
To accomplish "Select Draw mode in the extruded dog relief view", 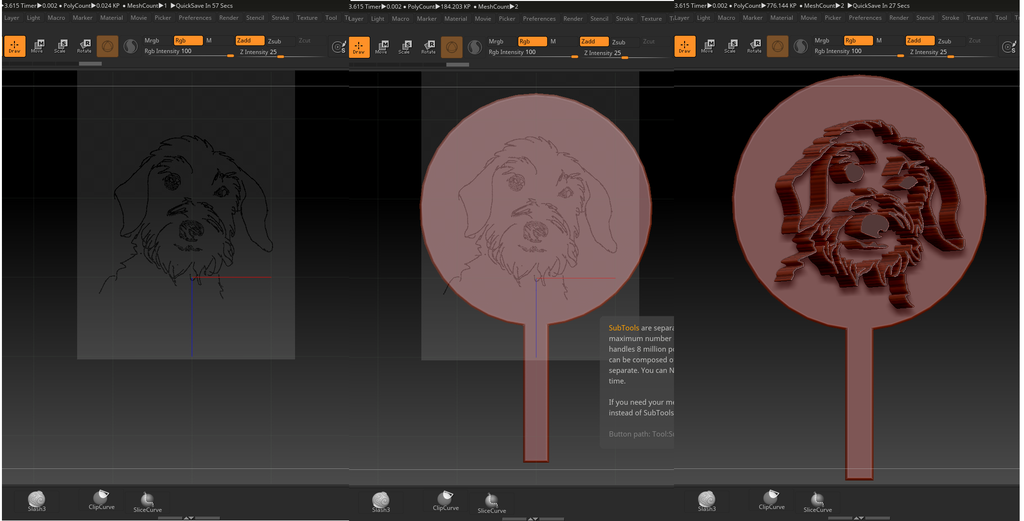I will point(684,46).
